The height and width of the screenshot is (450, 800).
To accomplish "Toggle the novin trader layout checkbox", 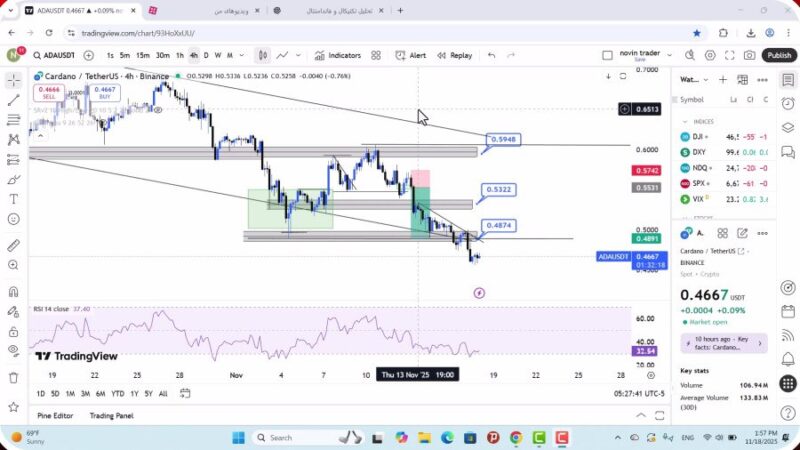I will 607,55.
